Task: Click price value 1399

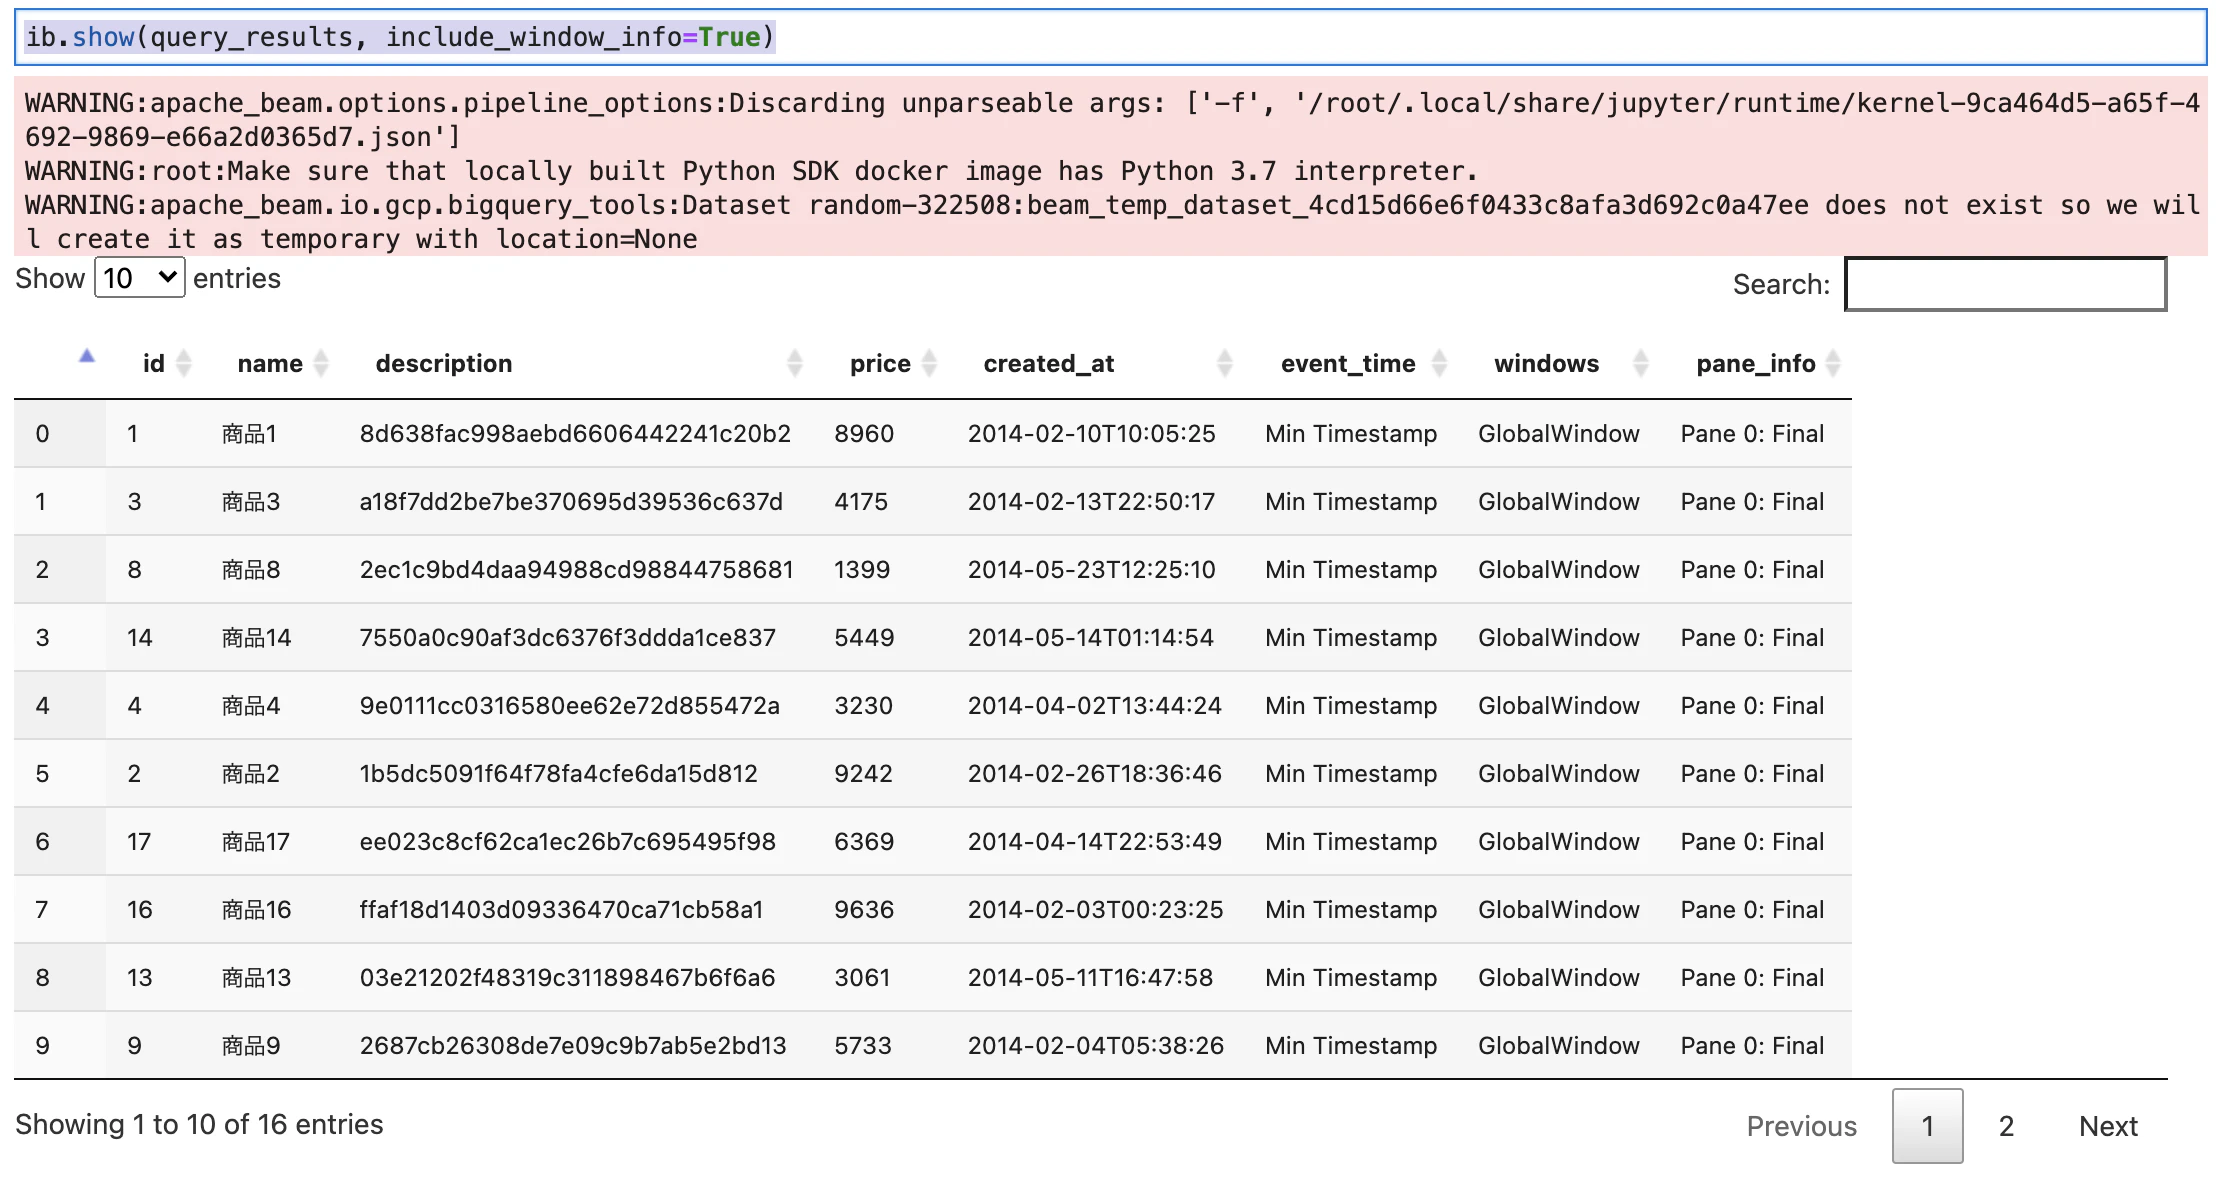Action: click(862, 569)
